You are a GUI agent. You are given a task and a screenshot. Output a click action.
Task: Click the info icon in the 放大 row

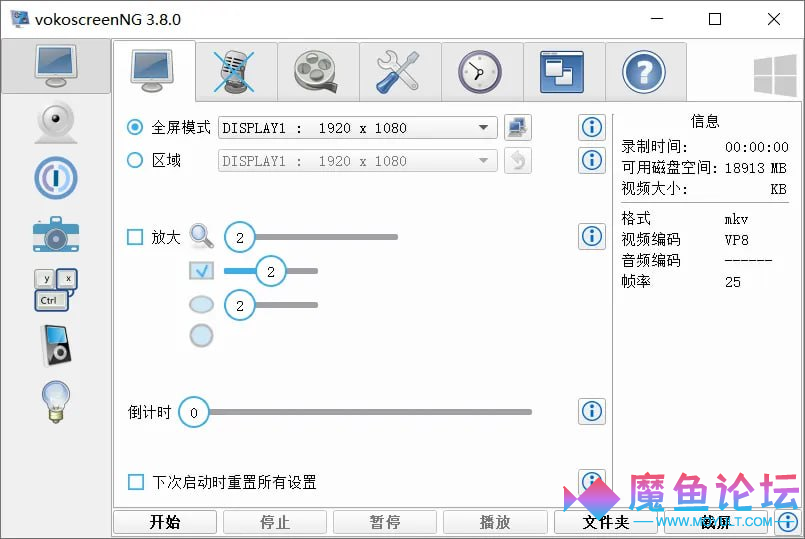click(592, 236)
